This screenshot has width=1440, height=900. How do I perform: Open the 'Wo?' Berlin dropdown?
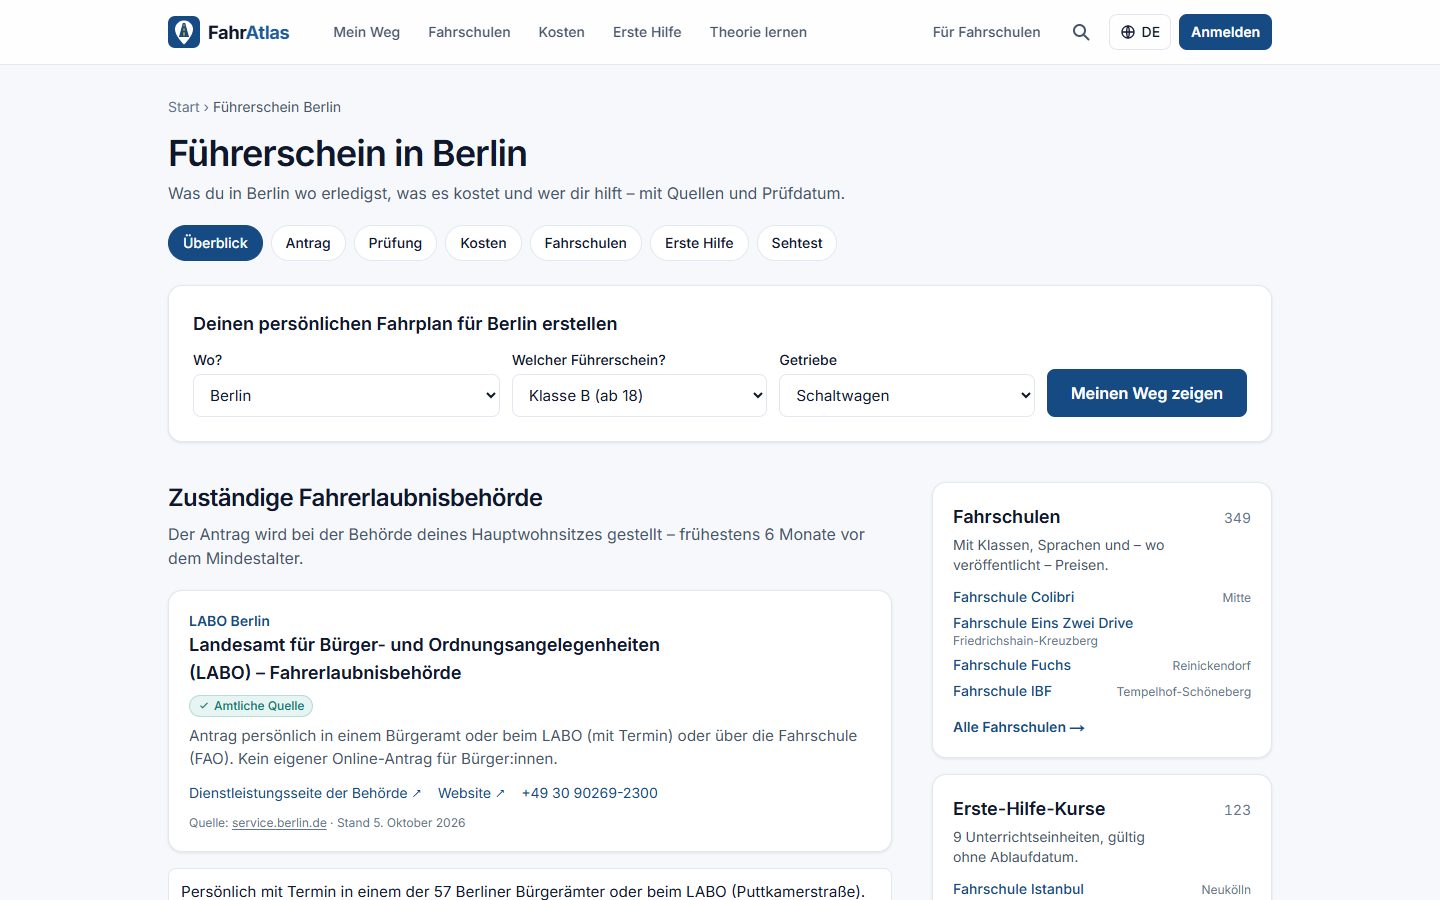tap(346, 395)
